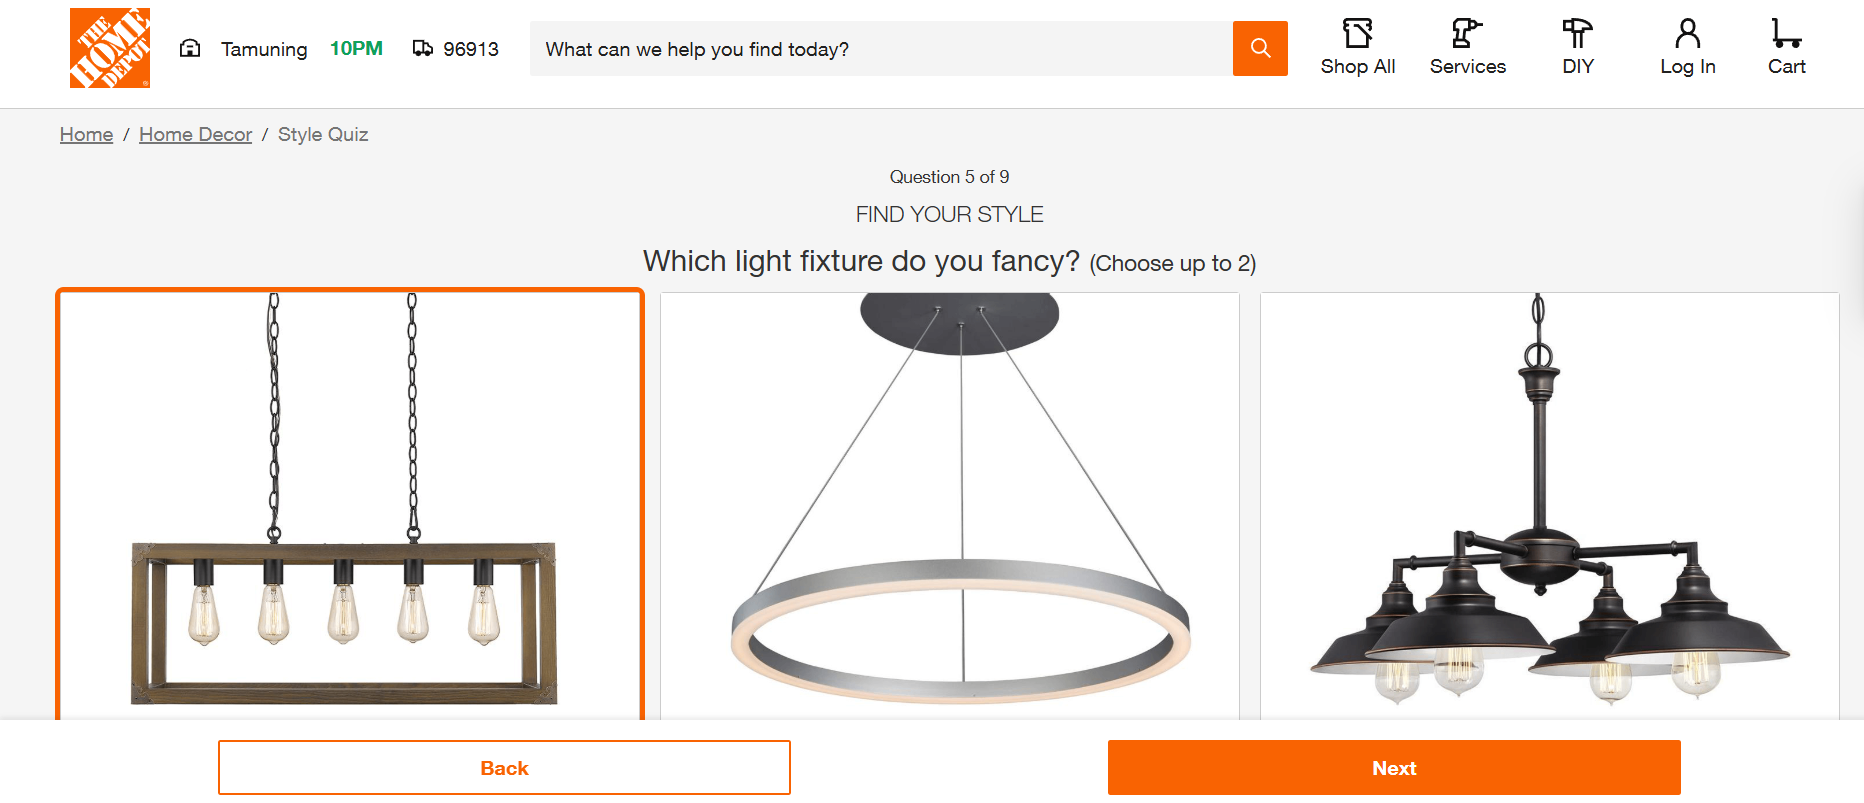The width and height of the screenshot is (1864, 803).
Task: Click the Next button
Action: tap(1393, 768)
